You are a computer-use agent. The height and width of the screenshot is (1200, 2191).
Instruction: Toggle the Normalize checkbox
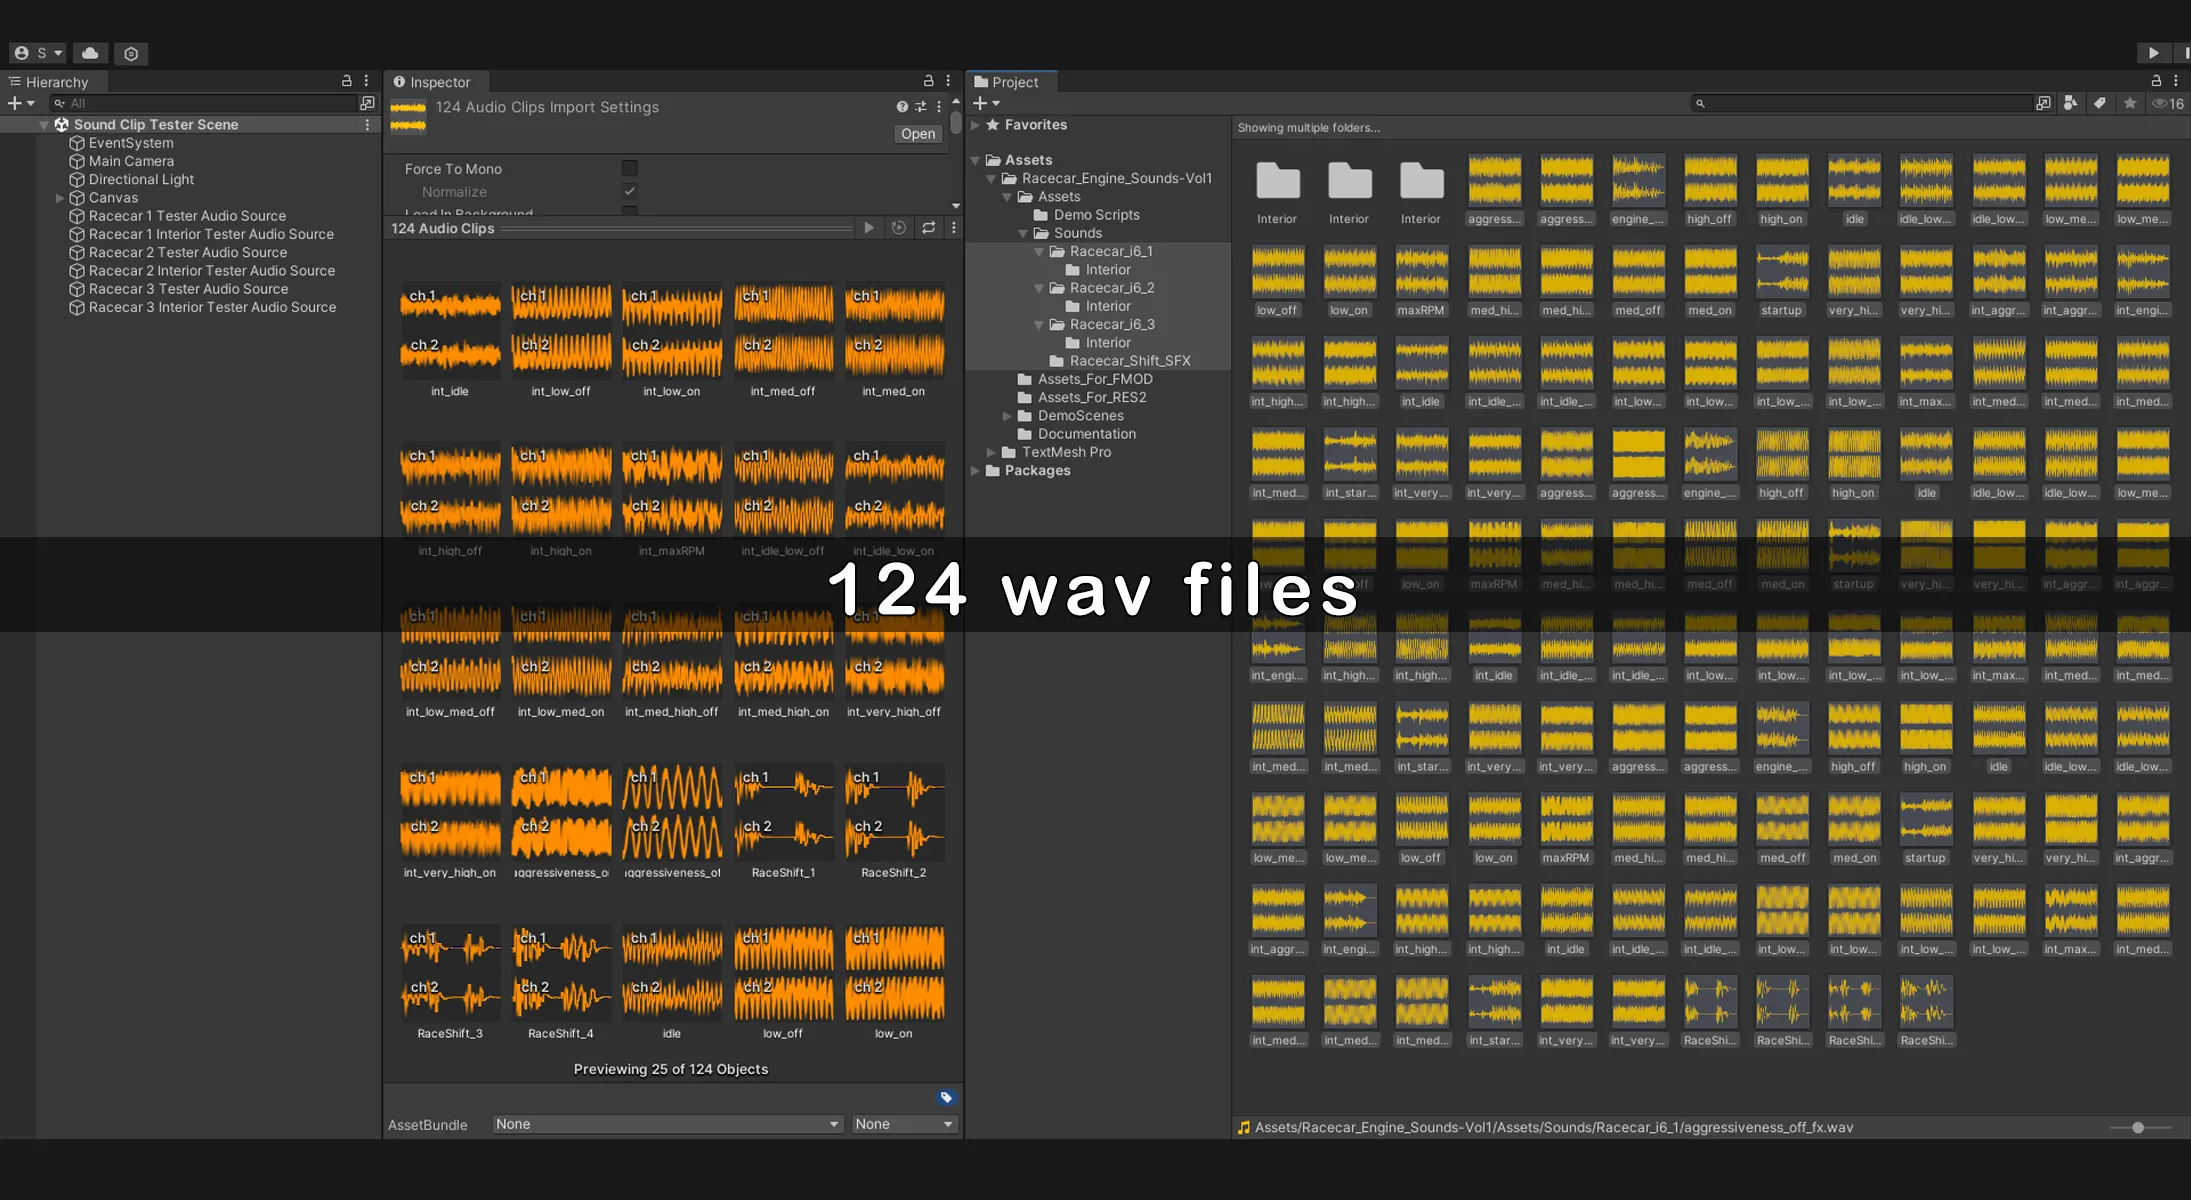(x=629, y=191)
